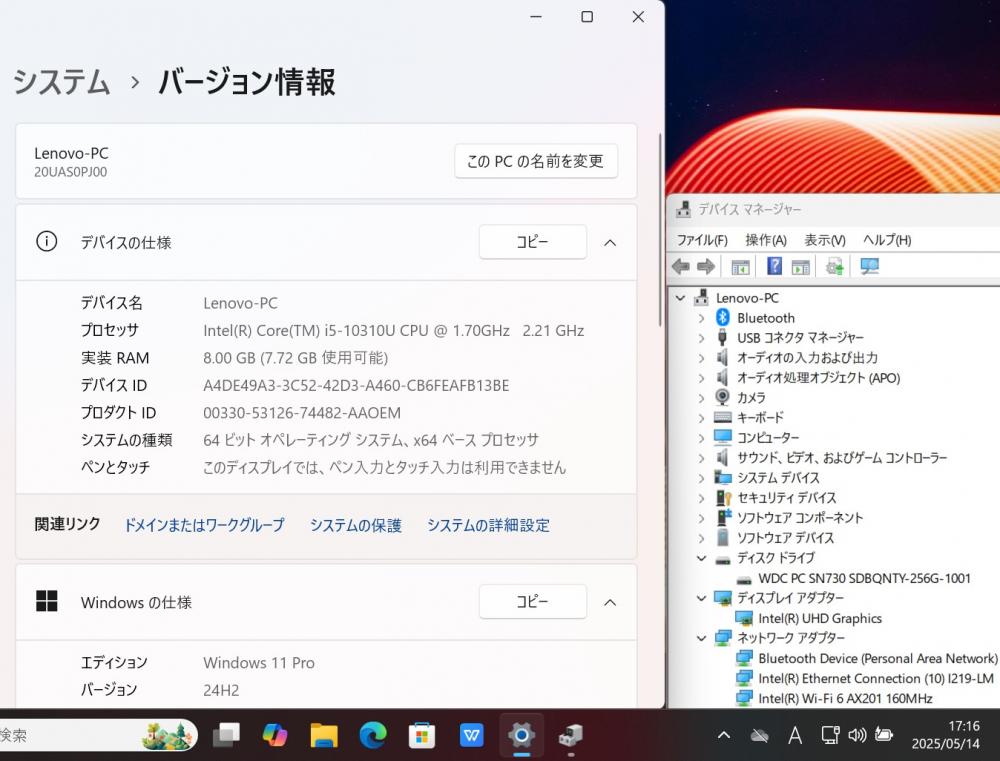The image size is (1000, 761).
Task: Click the Settings window vertical scrollbar
Action: point(659,230)
